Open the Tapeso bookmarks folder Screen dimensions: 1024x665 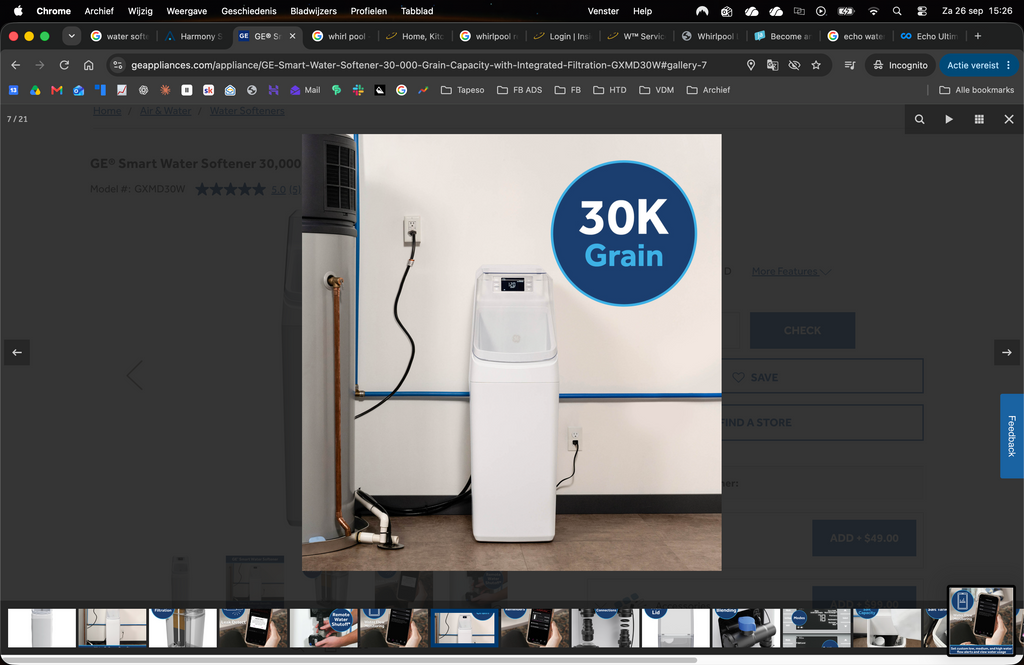point(462,90)
